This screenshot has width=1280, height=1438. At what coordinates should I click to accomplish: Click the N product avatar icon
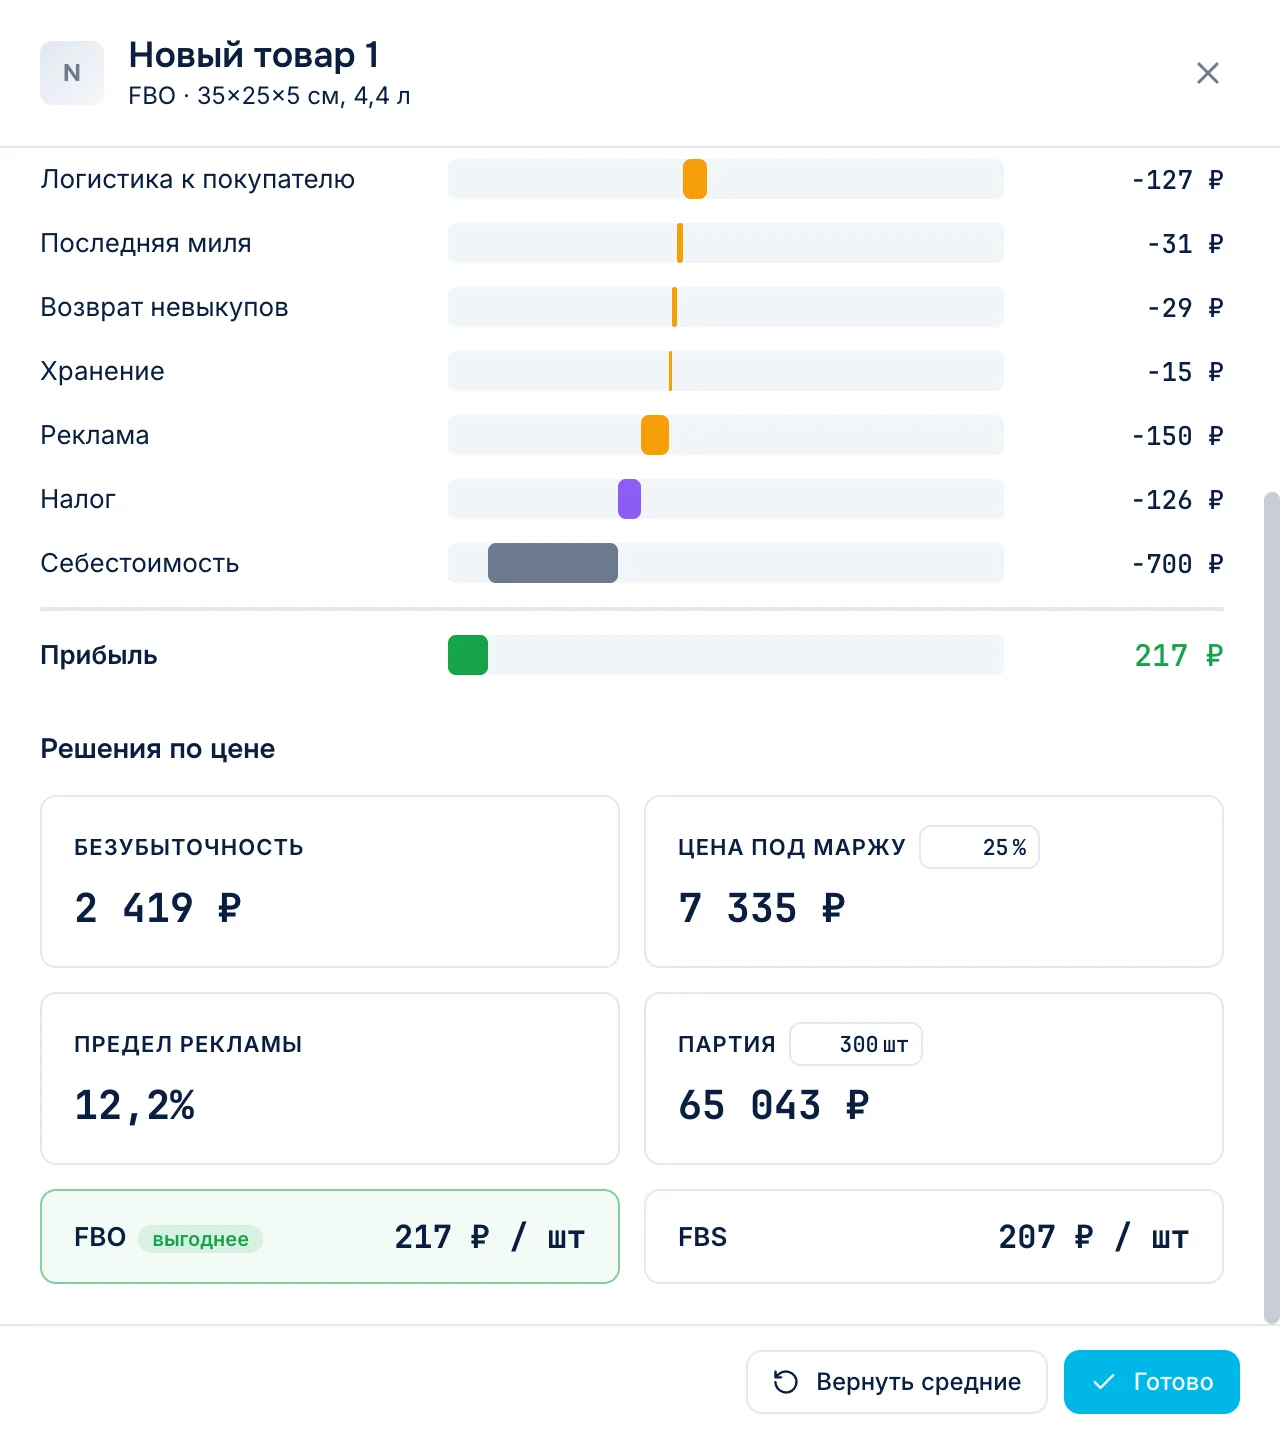click(72, 73)
